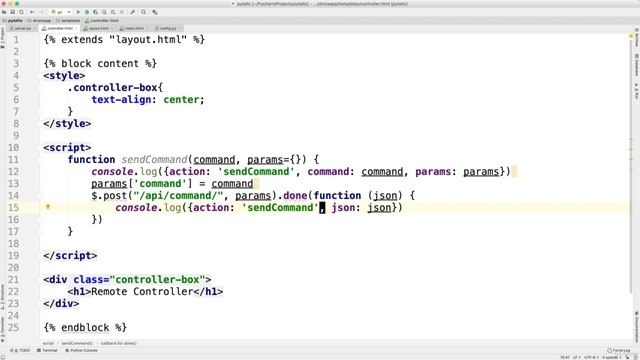Select controller.html in the navigation breadcrumb
Image resolution: width=640 pixels, height=360 pixels.
click(102, 20)
